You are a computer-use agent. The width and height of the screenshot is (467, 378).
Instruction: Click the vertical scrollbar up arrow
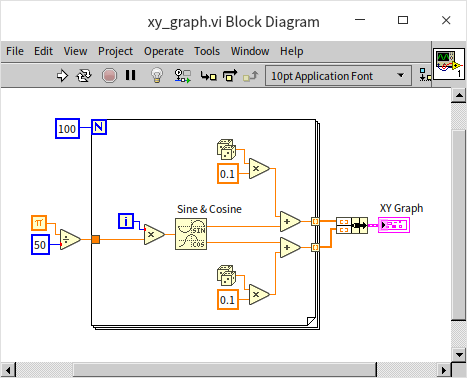click(x=459, y=95)
